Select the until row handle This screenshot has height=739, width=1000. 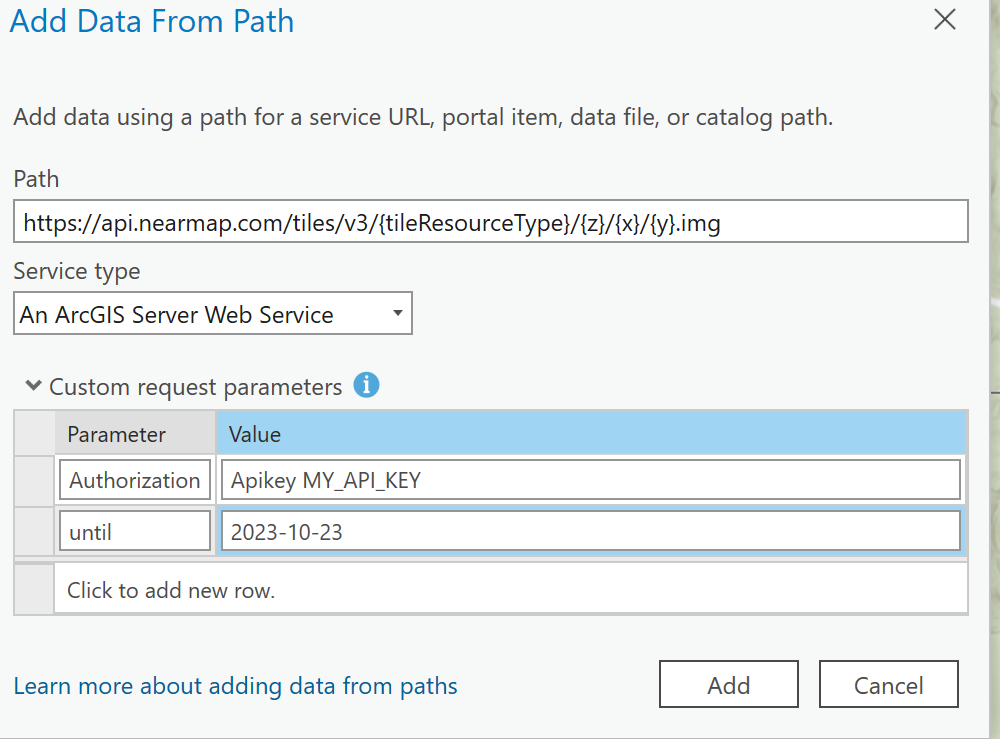[33, 531]
